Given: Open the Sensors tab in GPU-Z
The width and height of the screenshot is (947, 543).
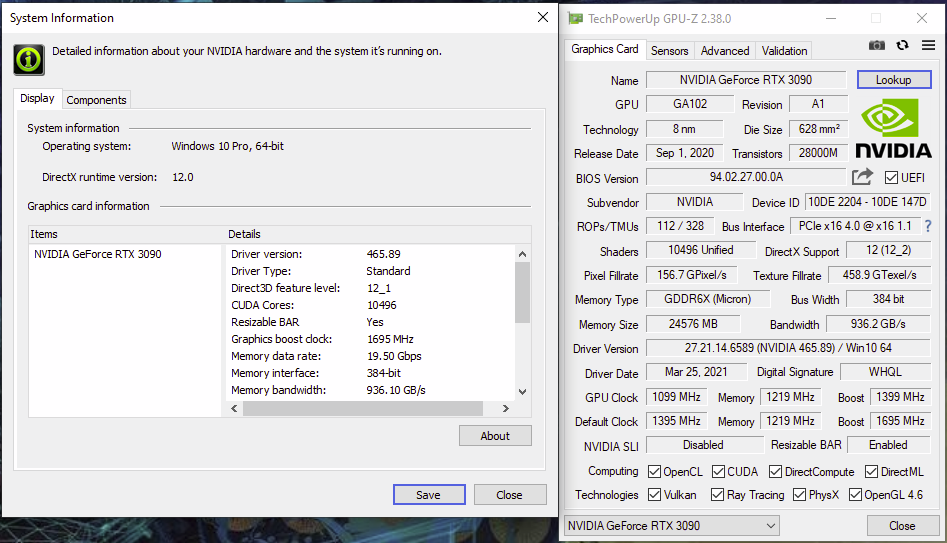Looking at the screenshot, I should coord(669,51).
